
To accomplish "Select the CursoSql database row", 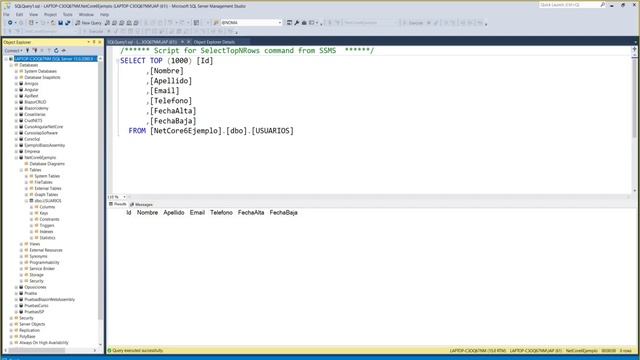I will 32,139.
